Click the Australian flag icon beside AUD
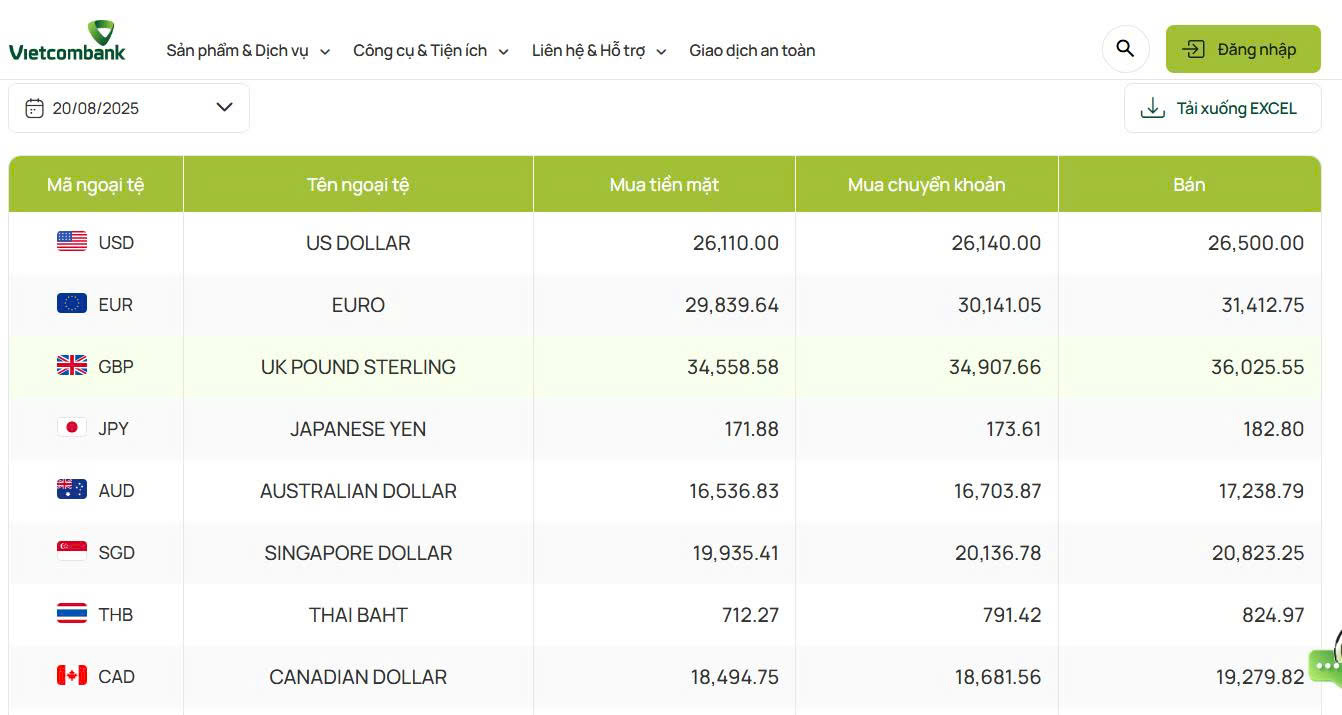 pyautogui.click(x=71, y=490)
